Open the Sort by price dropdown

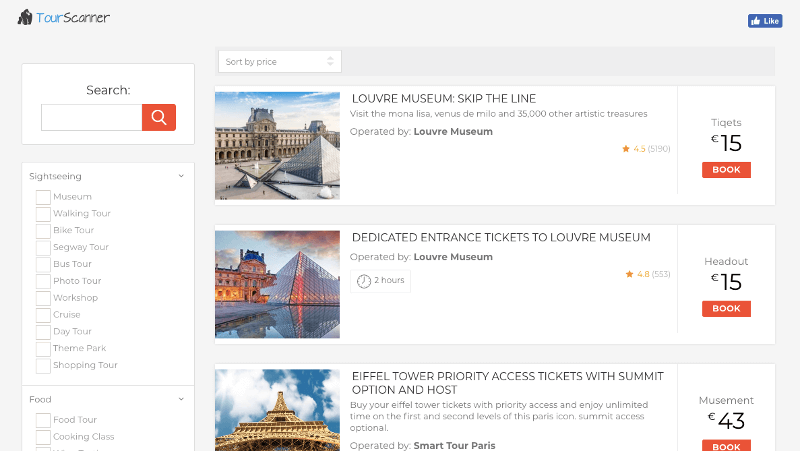280,62
